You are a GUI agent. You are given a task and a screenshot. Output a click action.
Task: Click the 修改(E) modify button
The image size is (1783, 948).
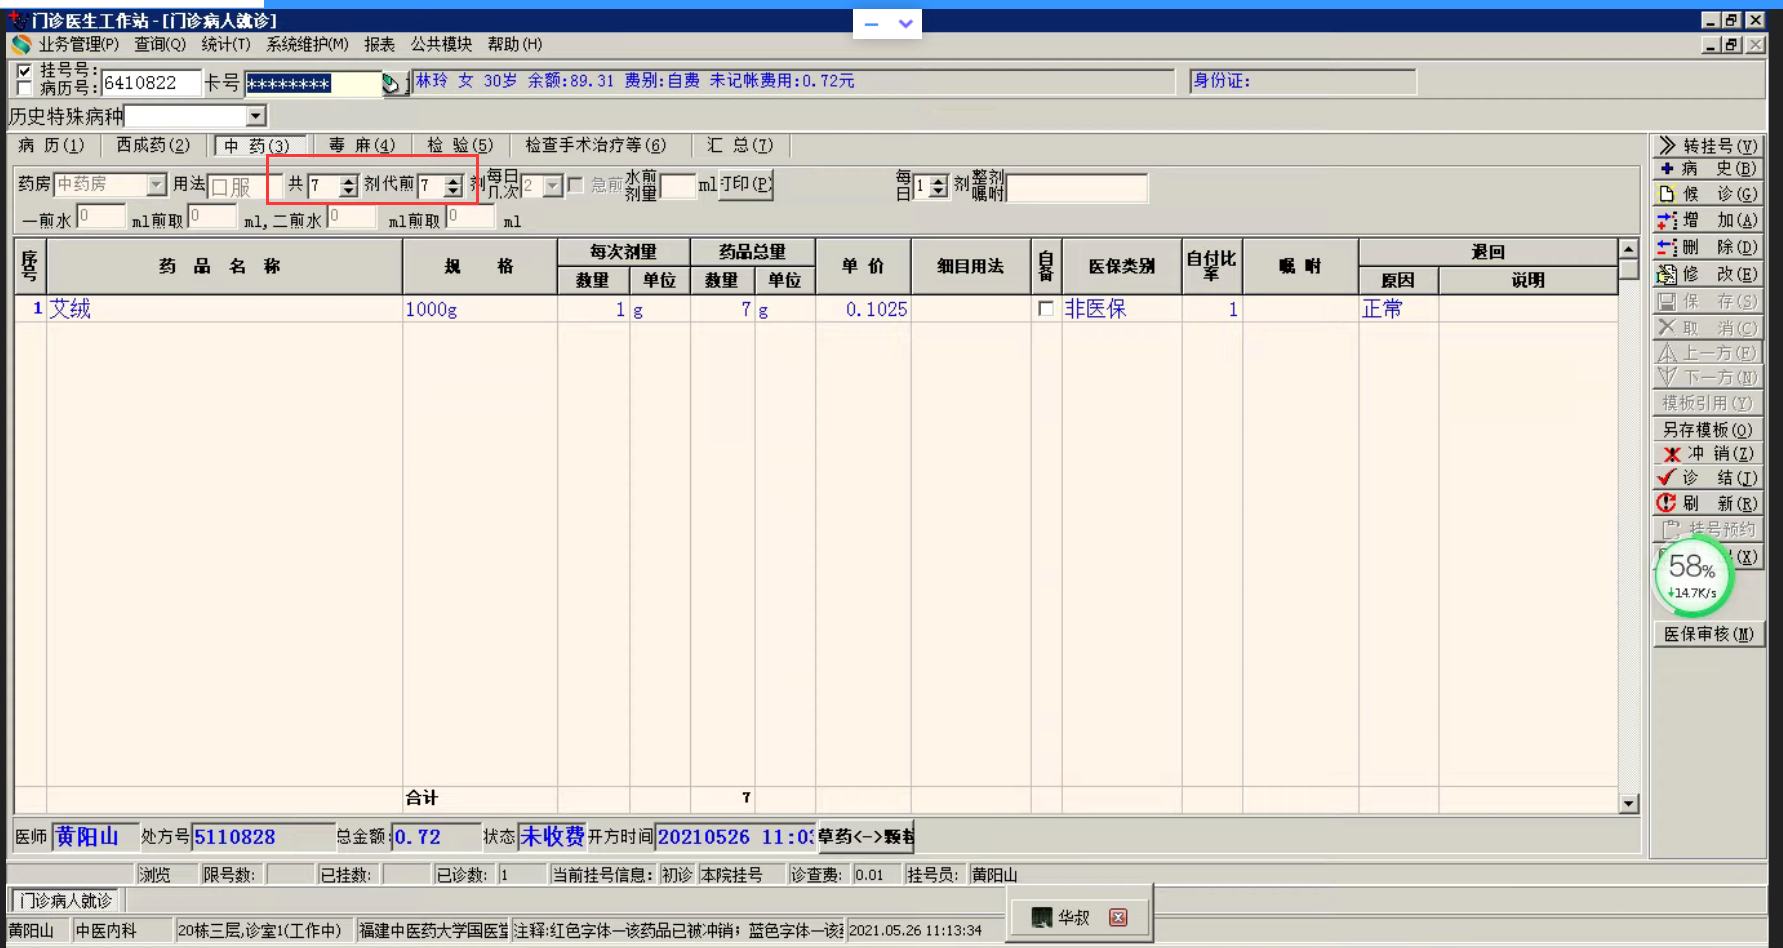1707,274
